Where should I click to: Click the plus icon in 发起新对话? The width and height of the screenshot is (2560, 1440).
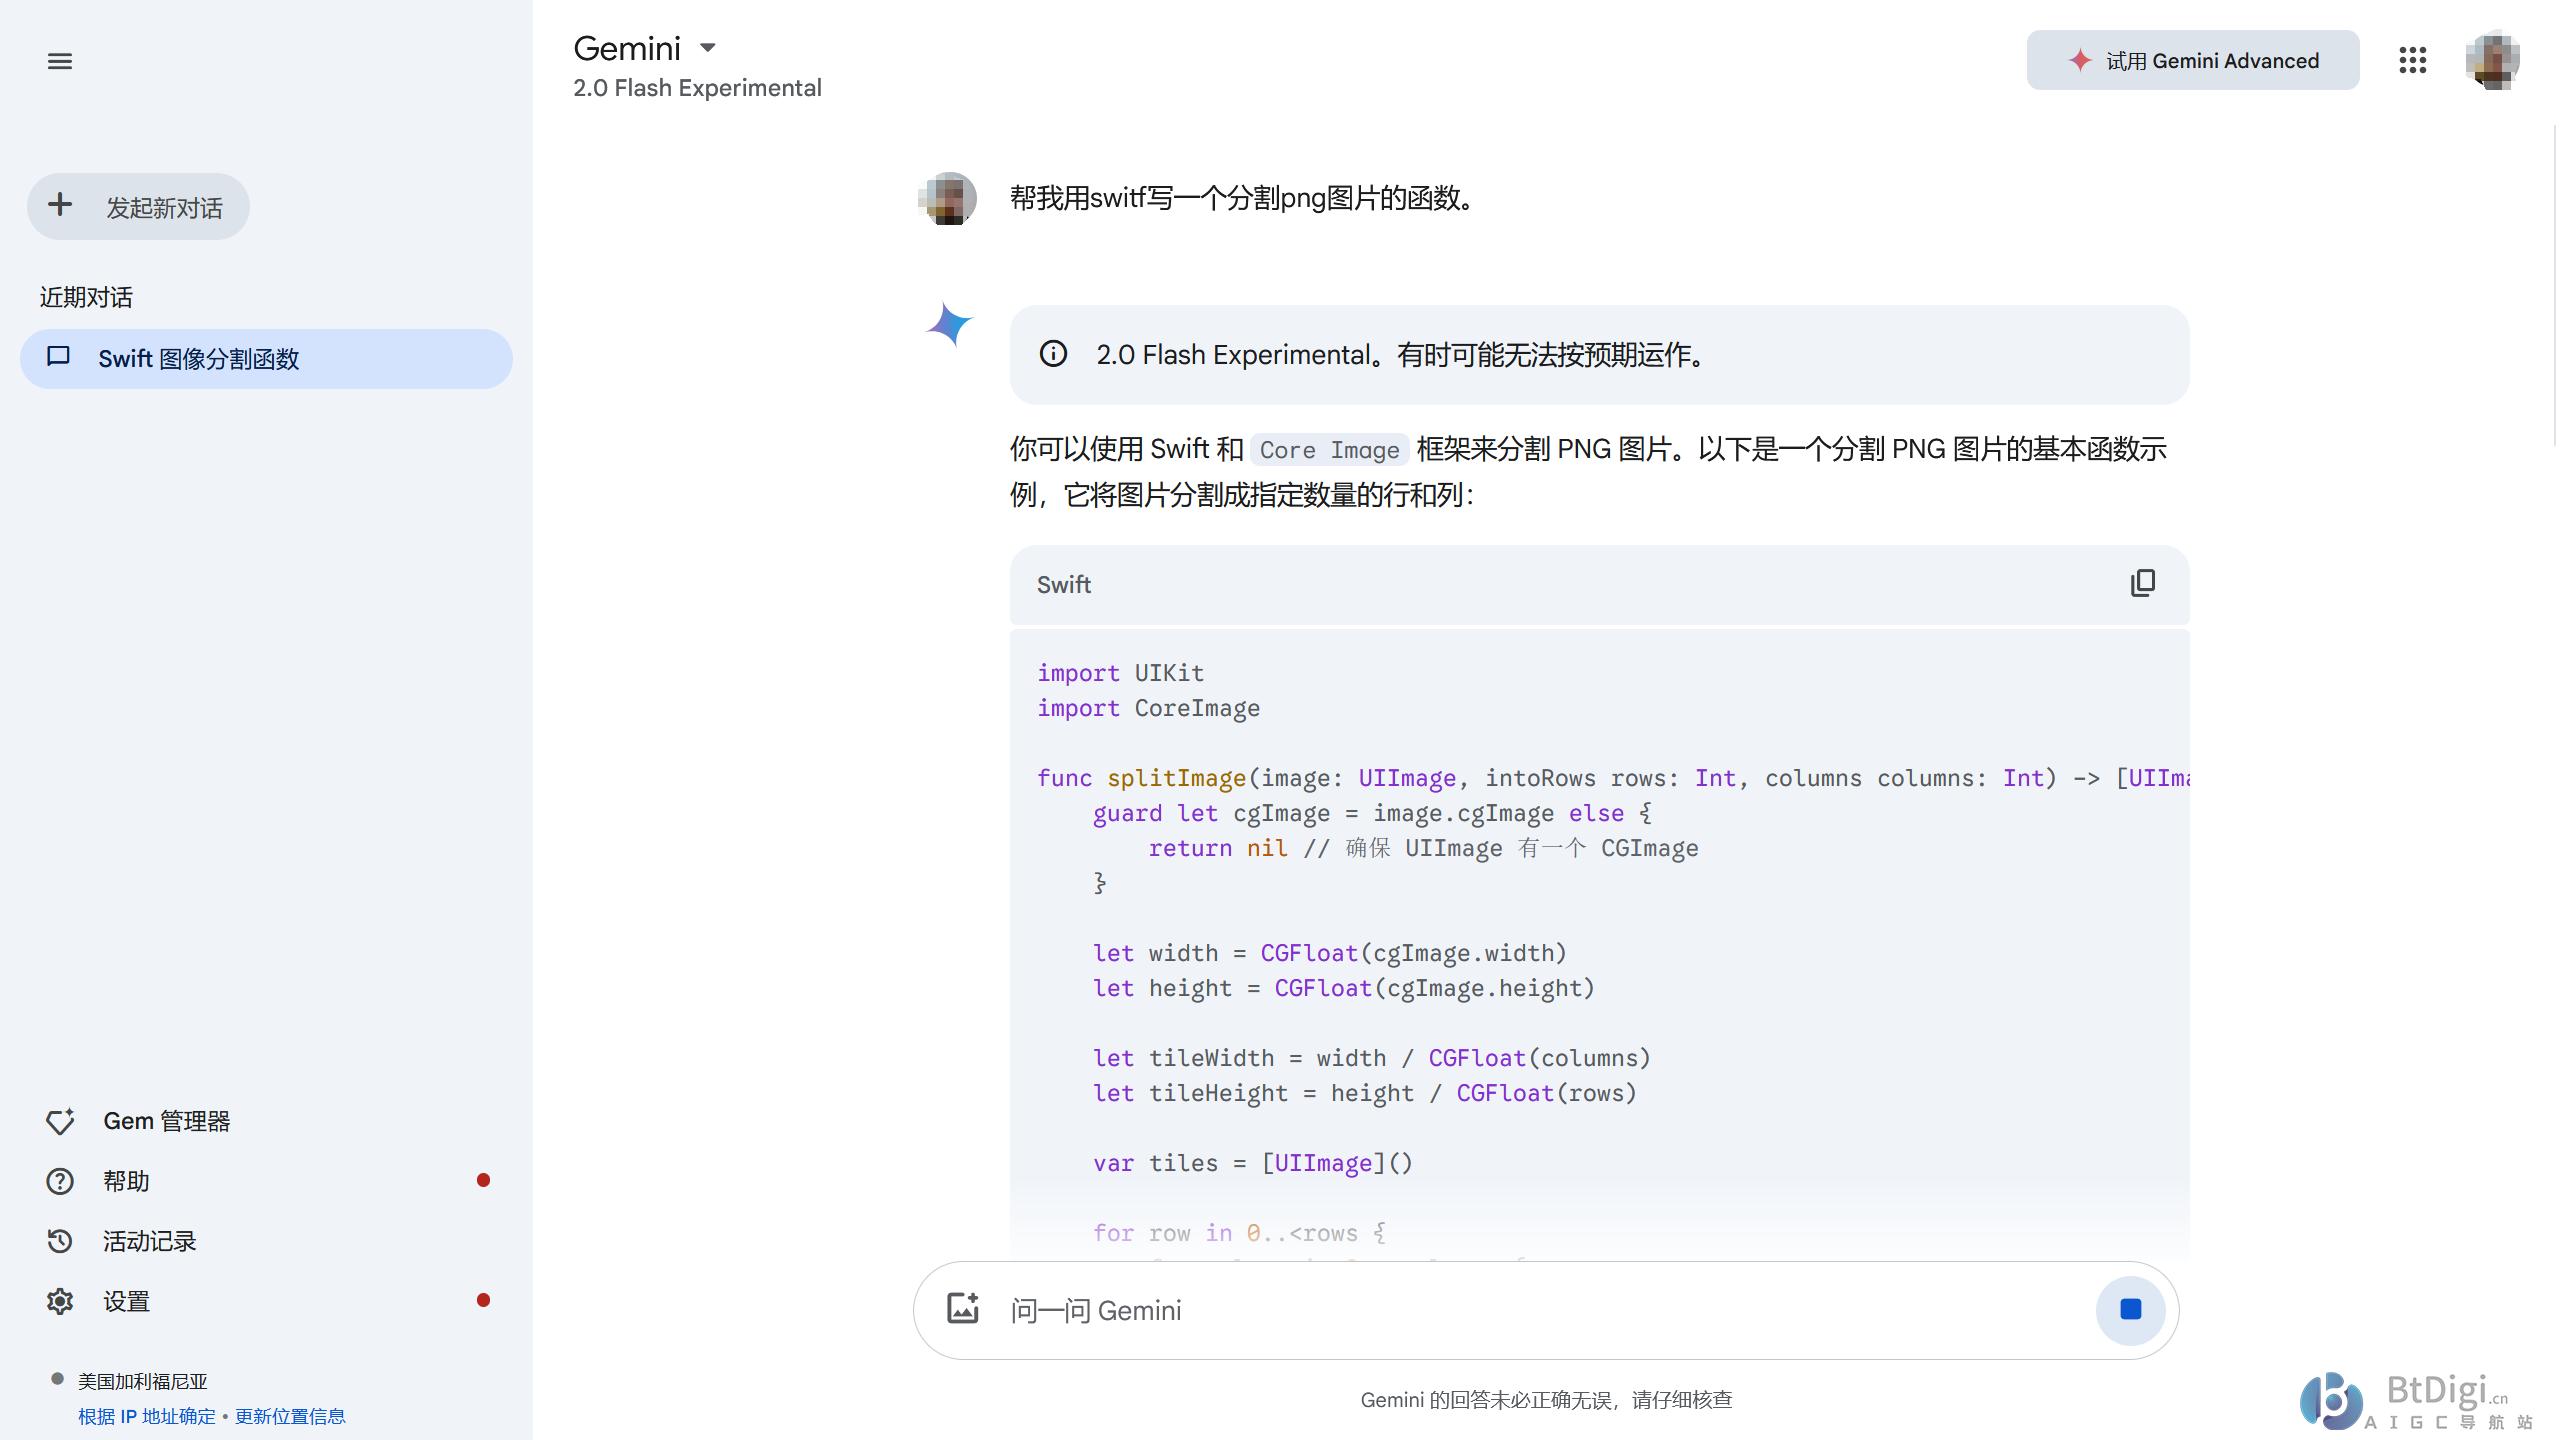(x=60, y=205)
